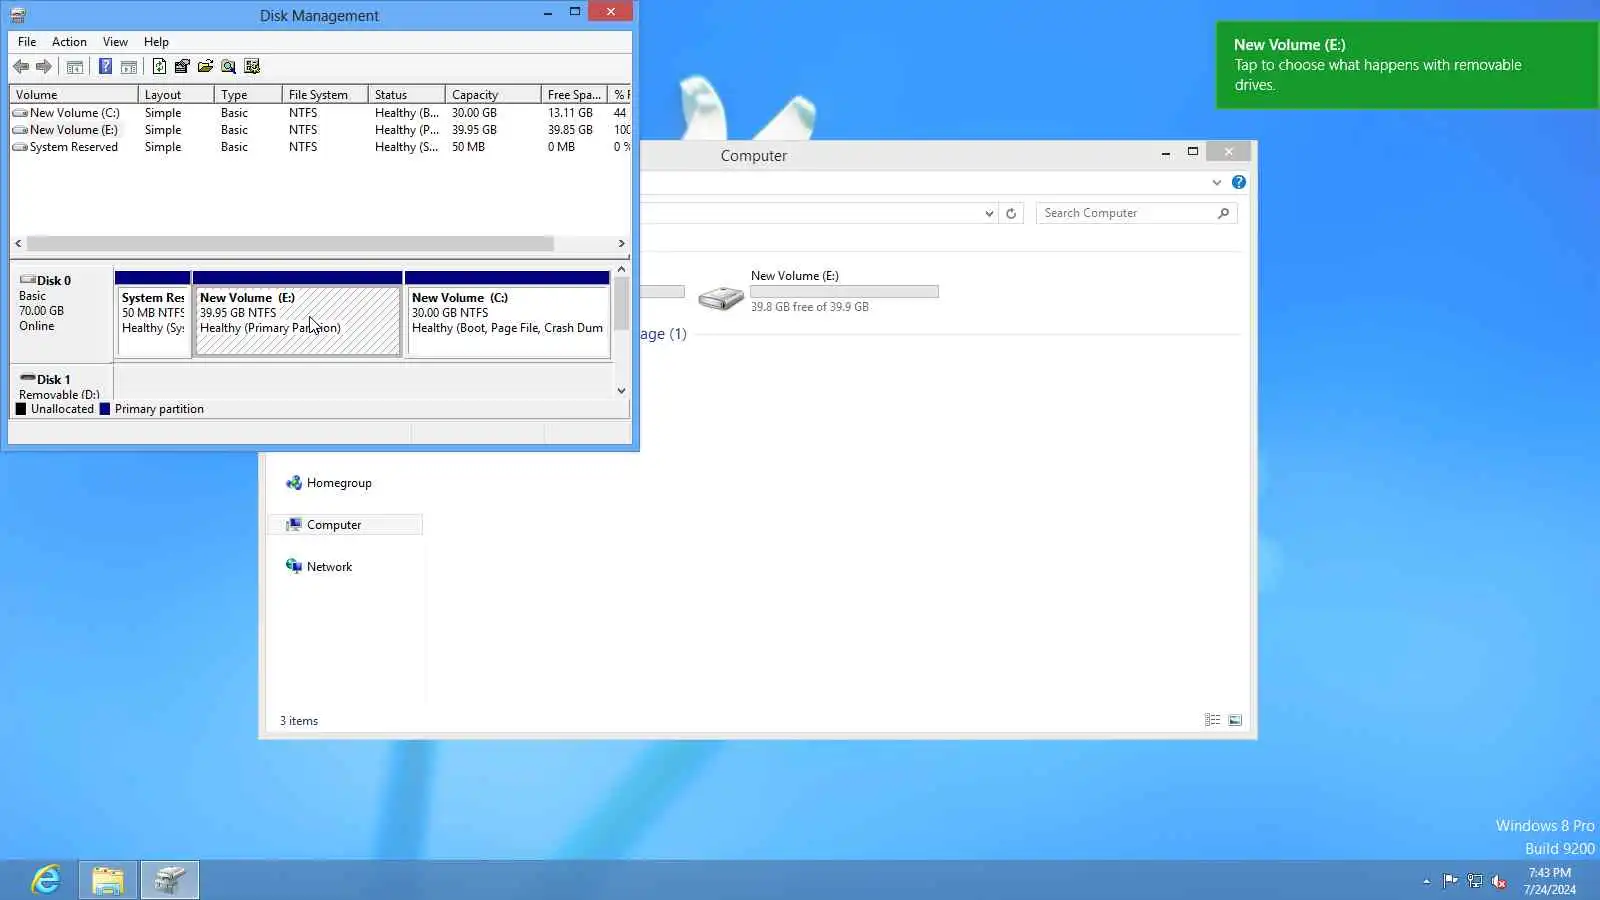Click the Disk Management taskbar button

click(x=170, y=880)
